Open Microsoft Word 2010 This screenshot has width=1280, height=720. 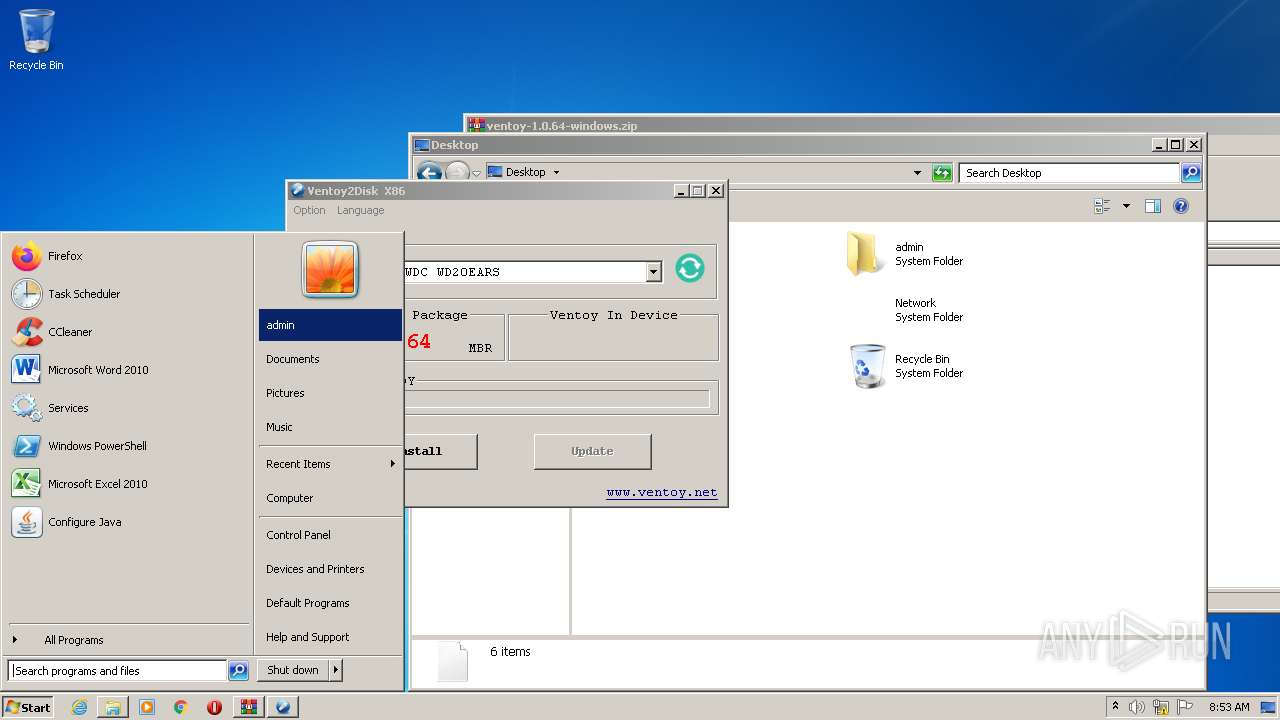[127, 370]
